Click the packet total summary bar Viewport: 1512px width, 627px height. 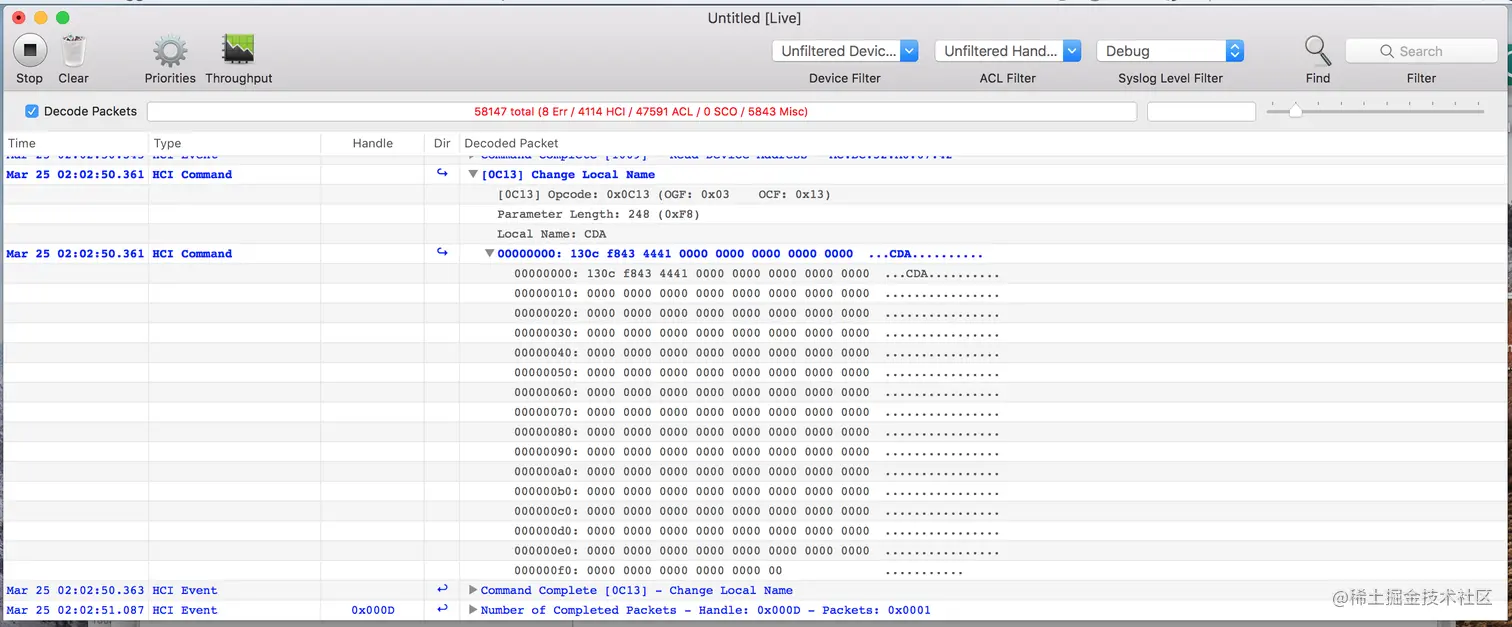tap(641, 112)
